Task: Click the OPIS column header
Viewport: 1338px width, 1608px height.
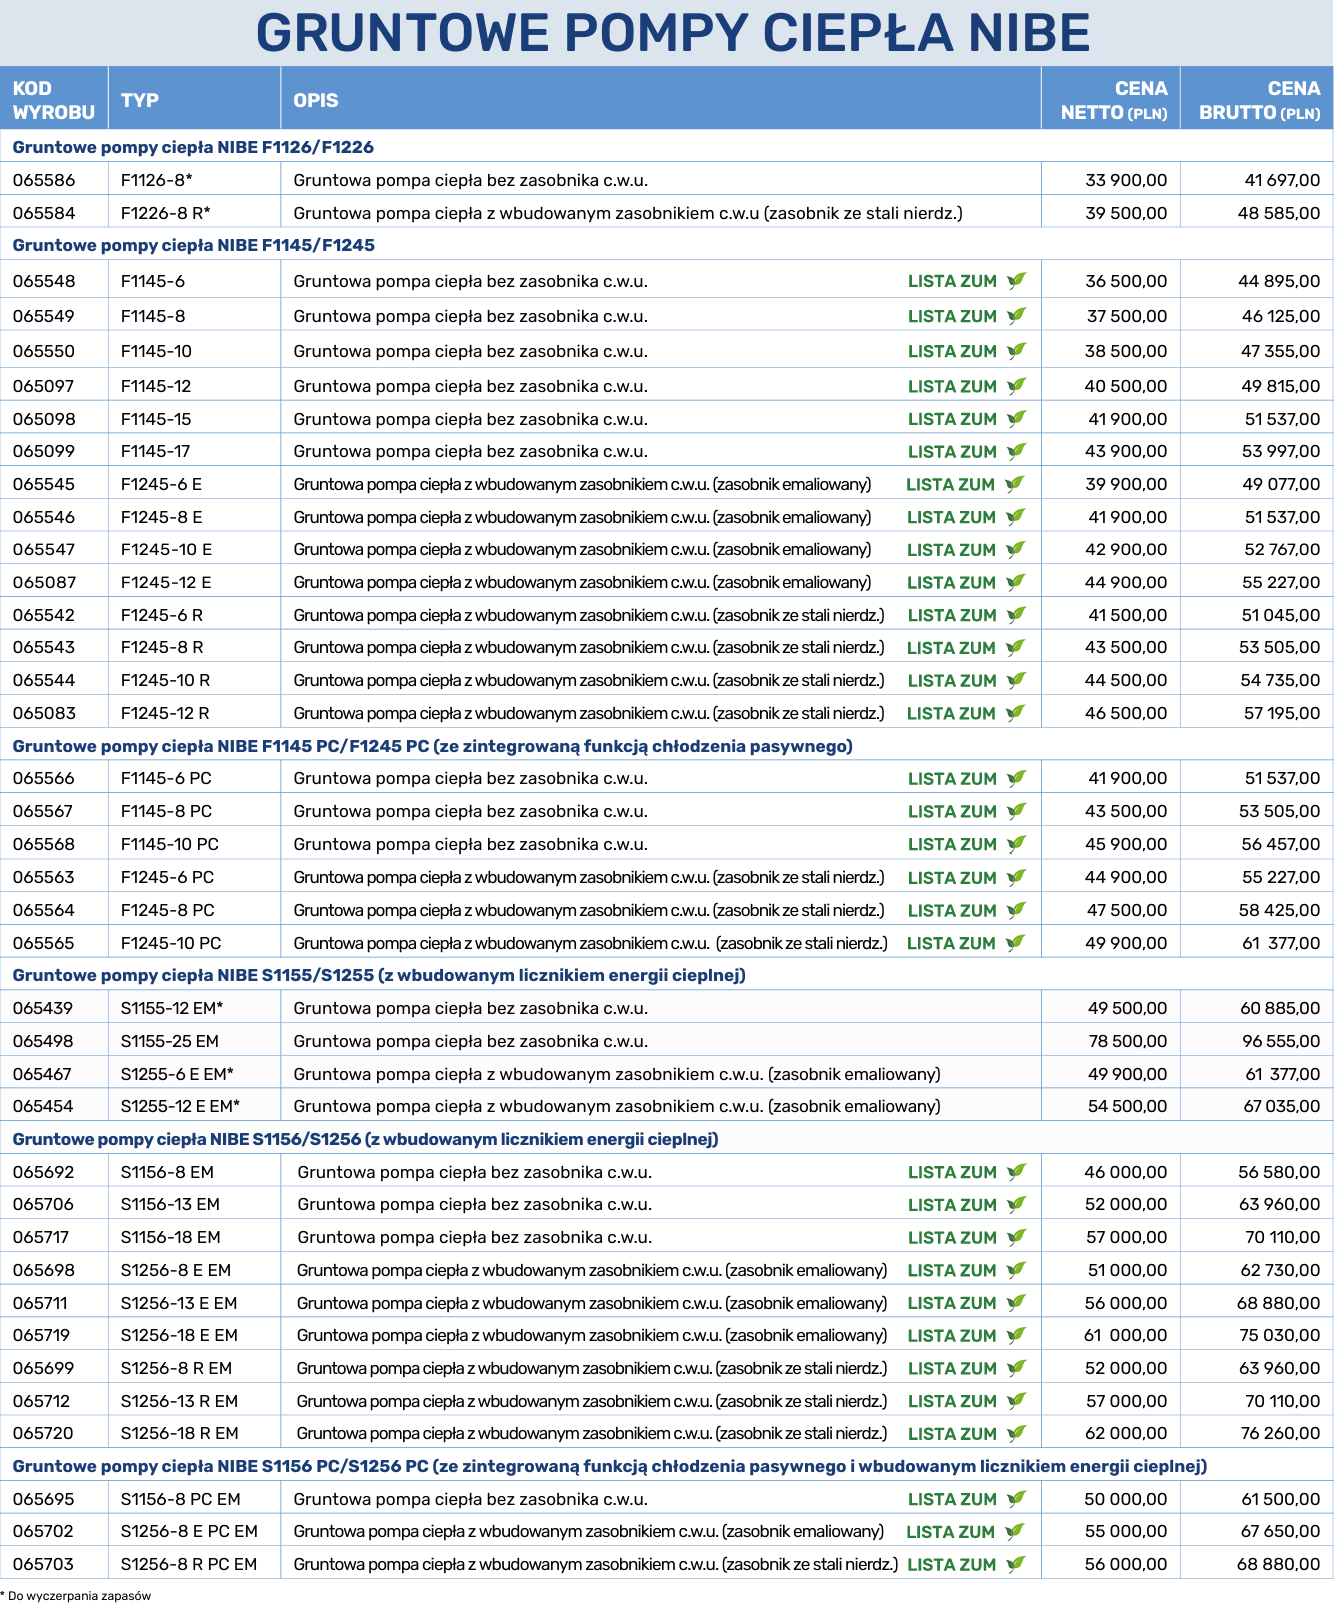Action: click(x=316, y=100)
